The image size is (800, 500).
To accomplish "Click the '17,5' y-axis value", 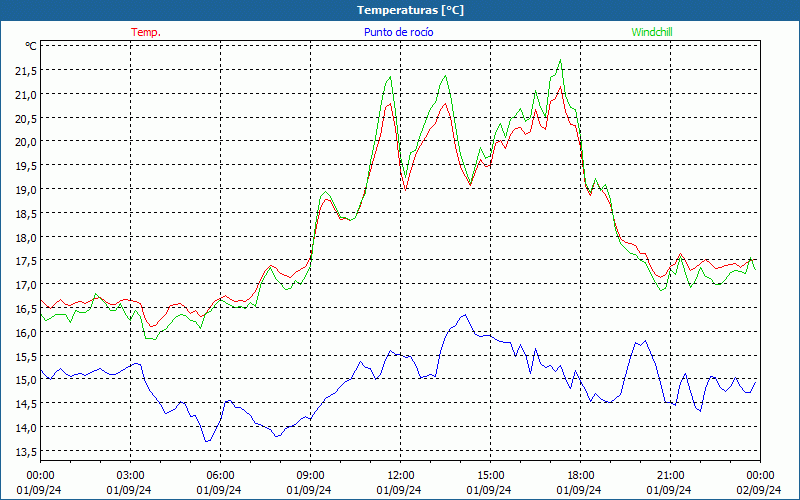I will 26,261.
